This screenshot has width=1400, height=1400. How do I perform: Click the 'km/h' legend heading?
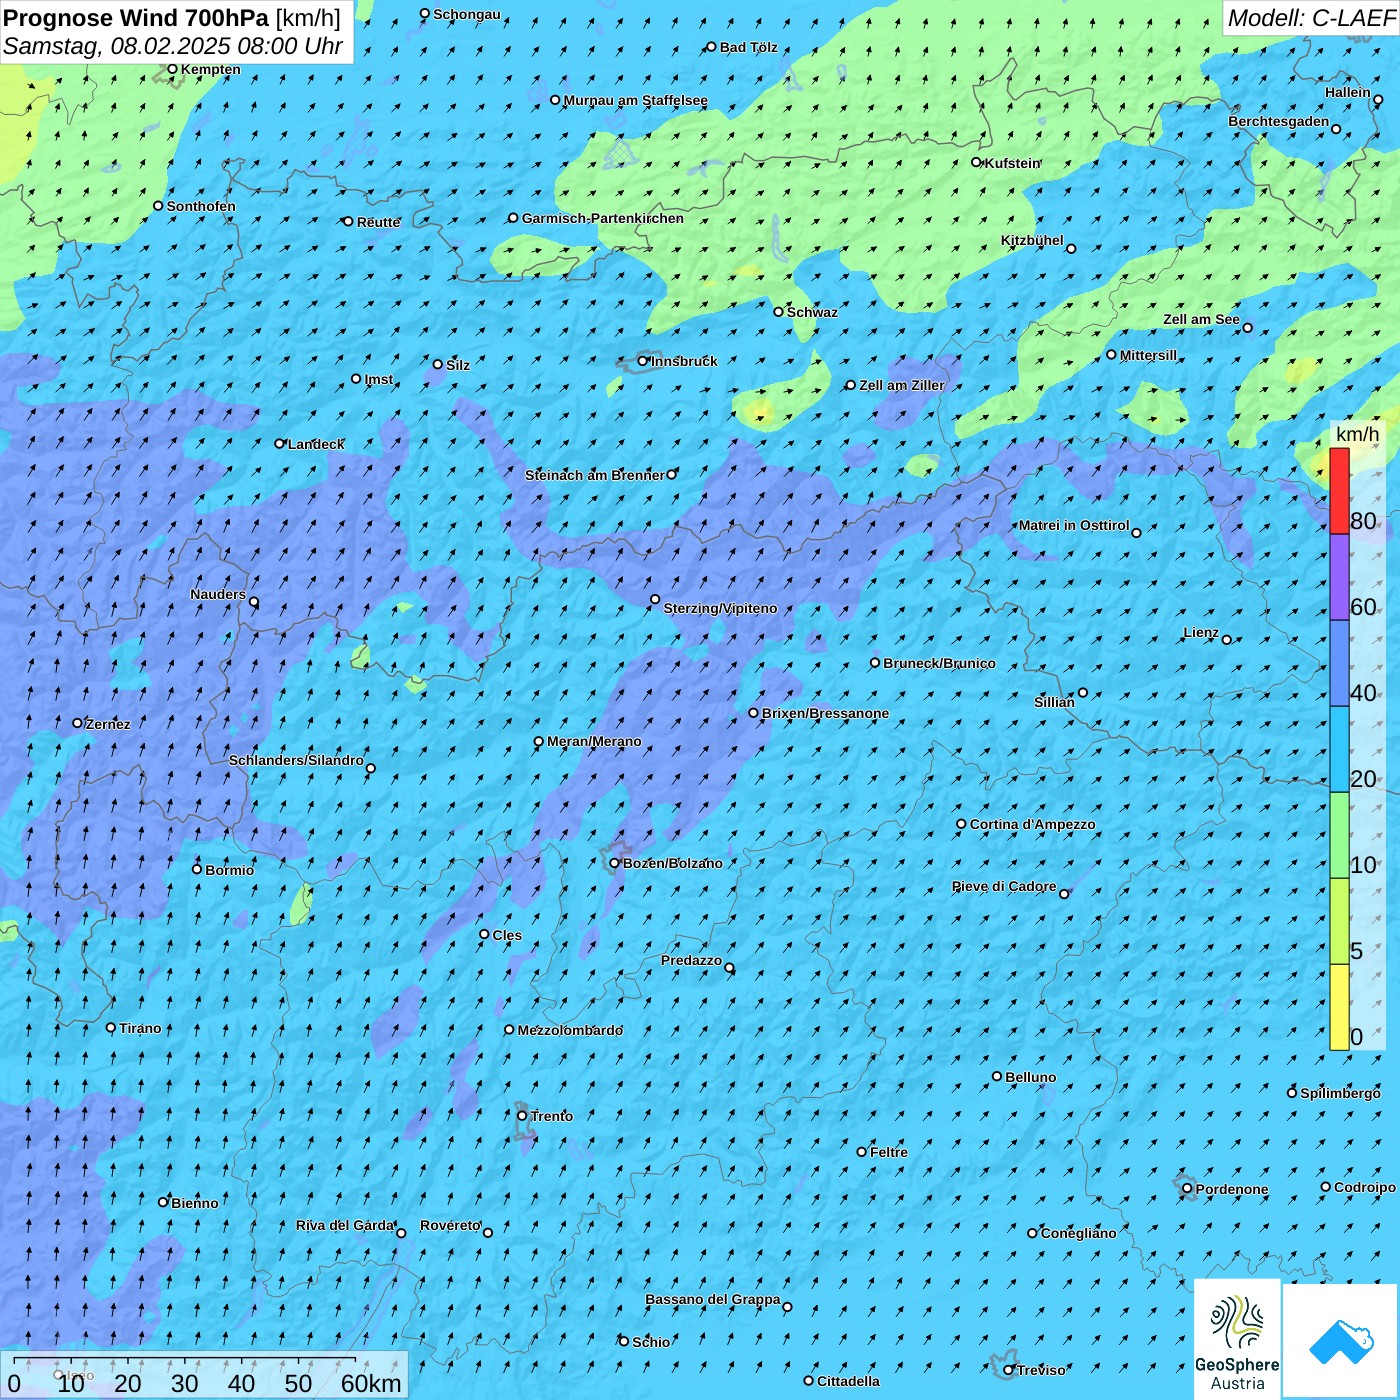tap(1357, 434)
